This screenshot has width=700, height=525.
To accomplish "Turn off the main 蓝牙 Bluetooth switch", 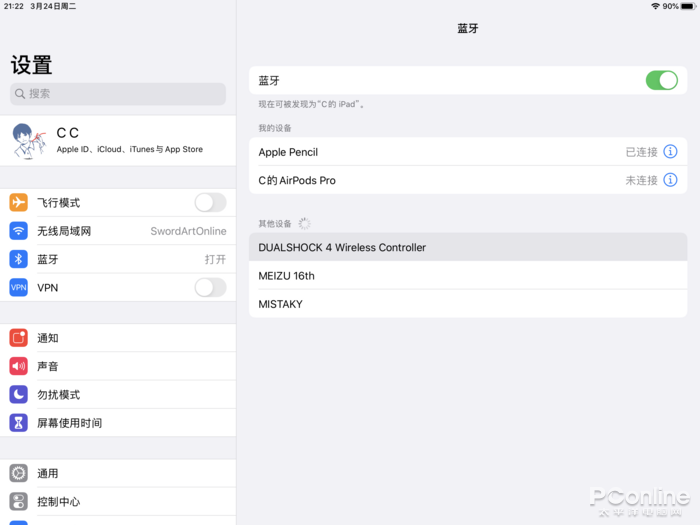I will [x=662, y=80].
